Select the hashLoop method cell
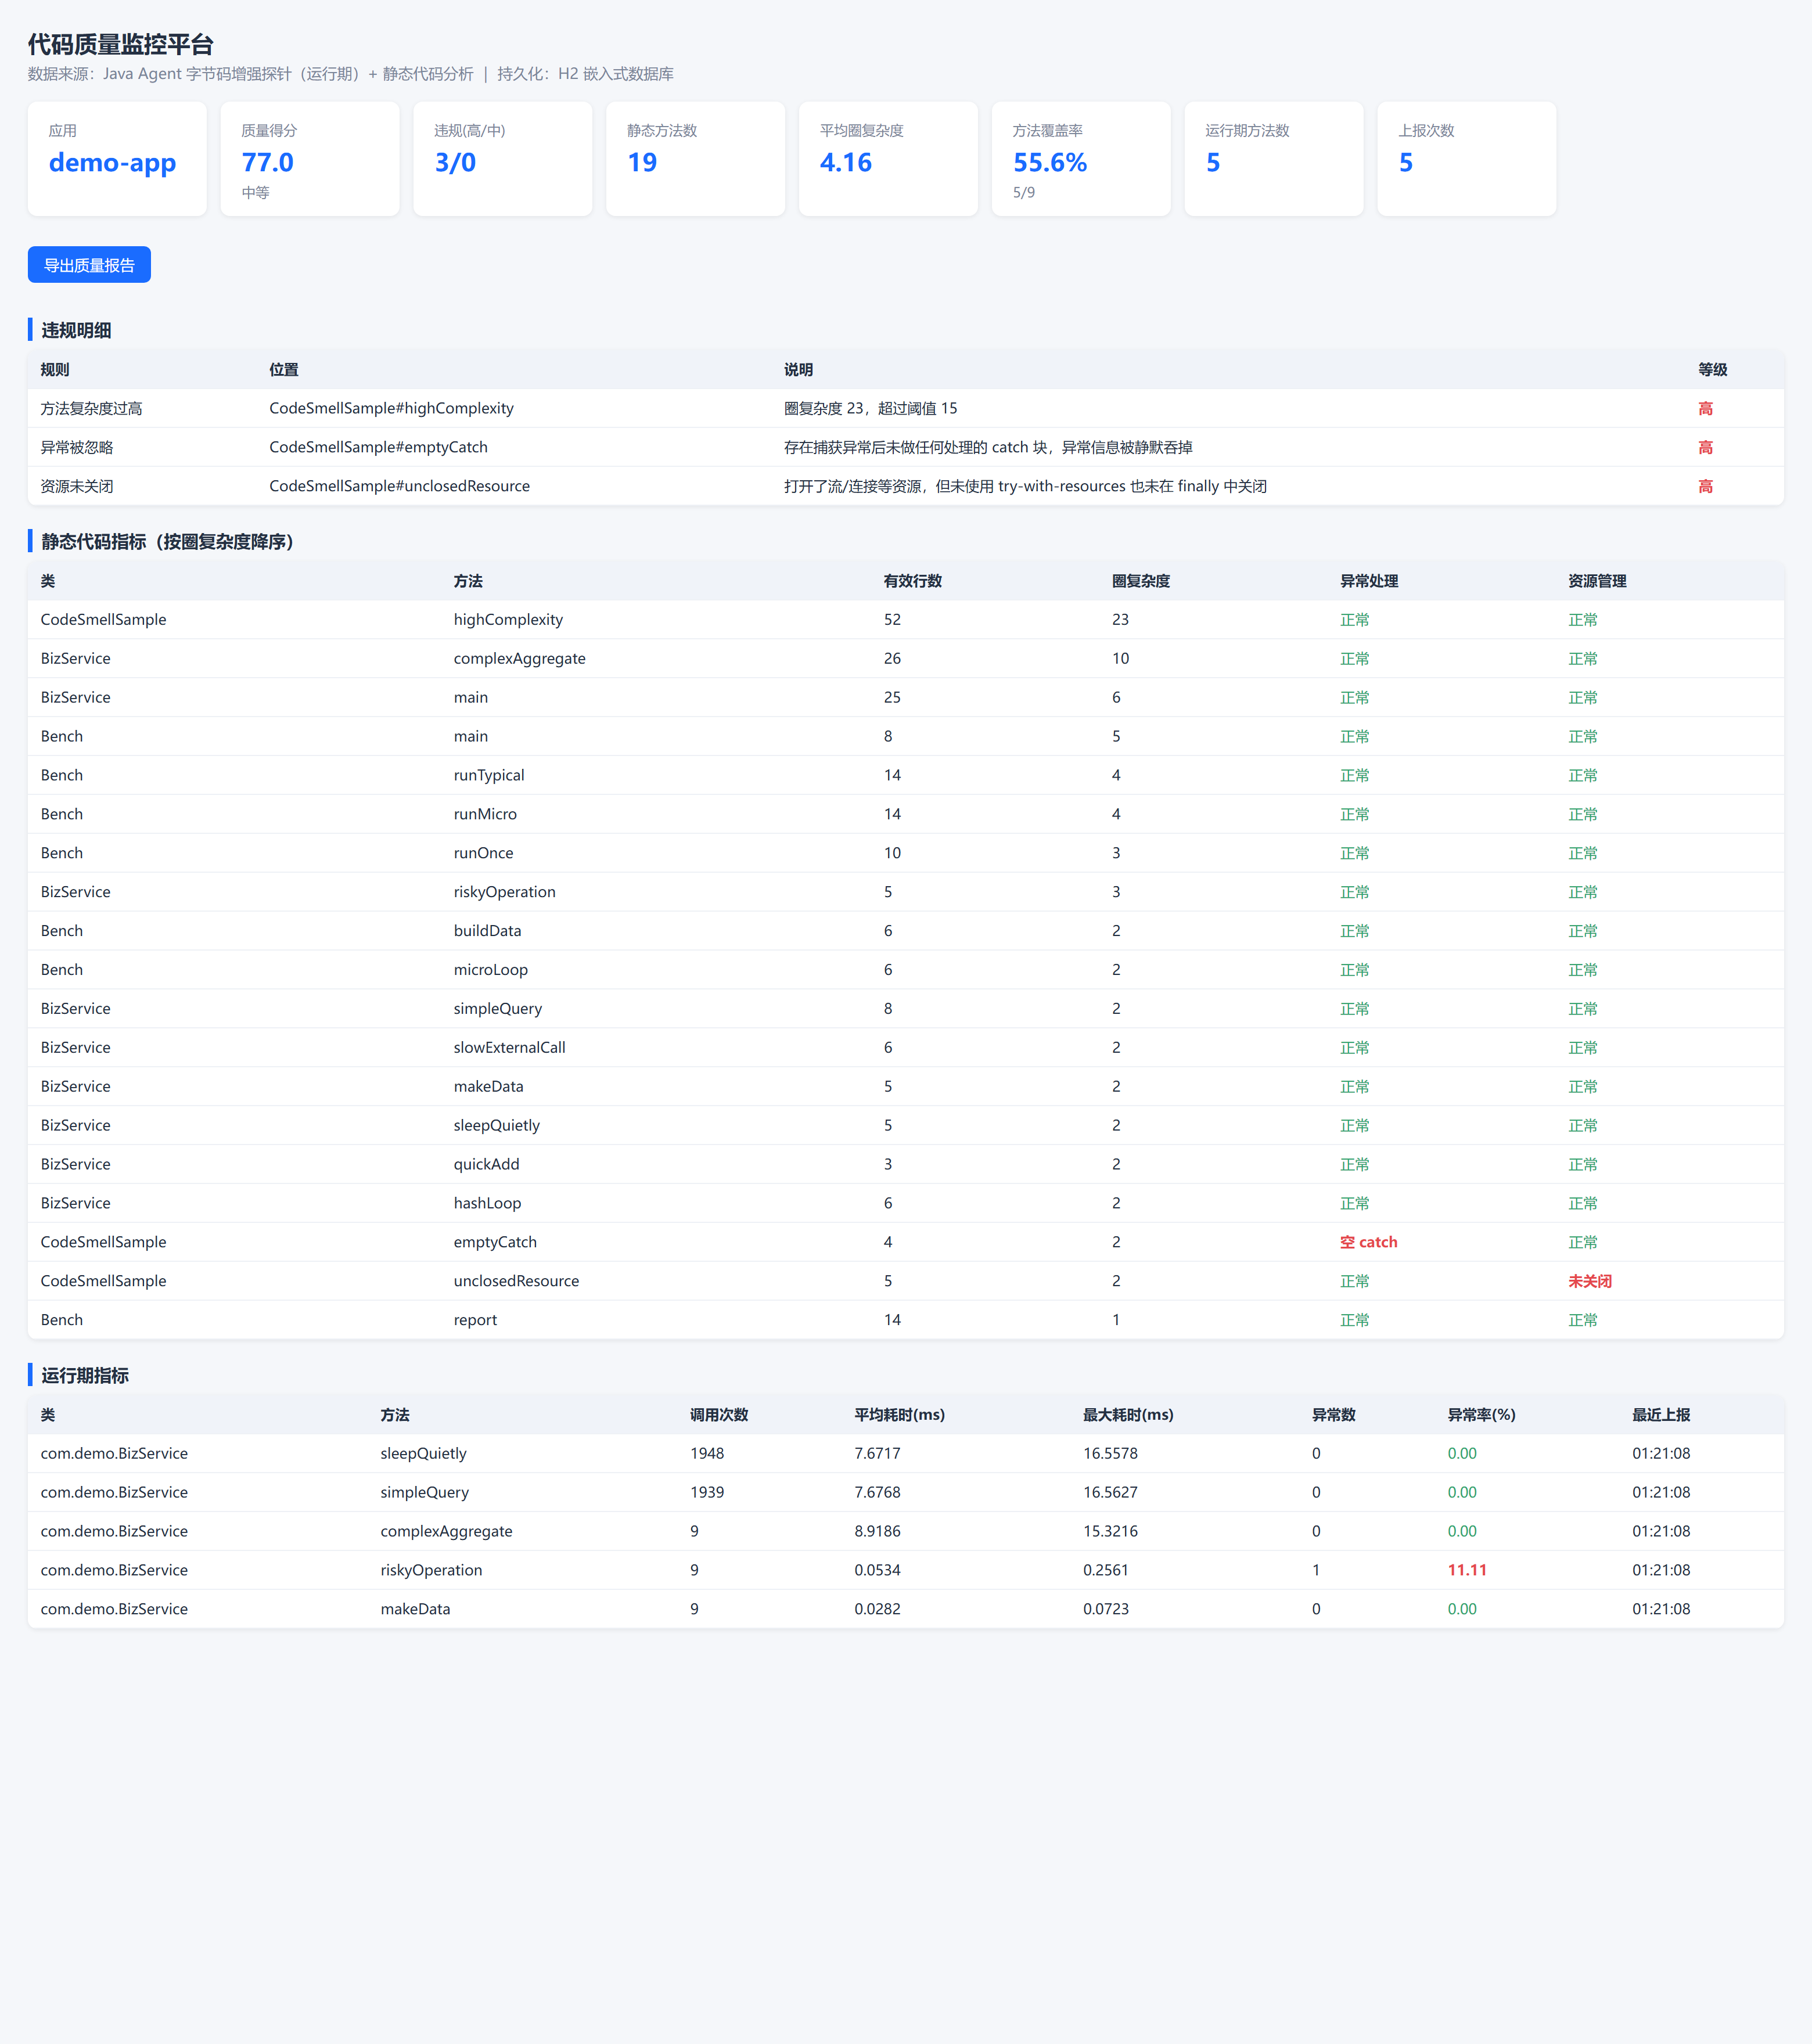 pyautogui.click(x=487, y=1203)
